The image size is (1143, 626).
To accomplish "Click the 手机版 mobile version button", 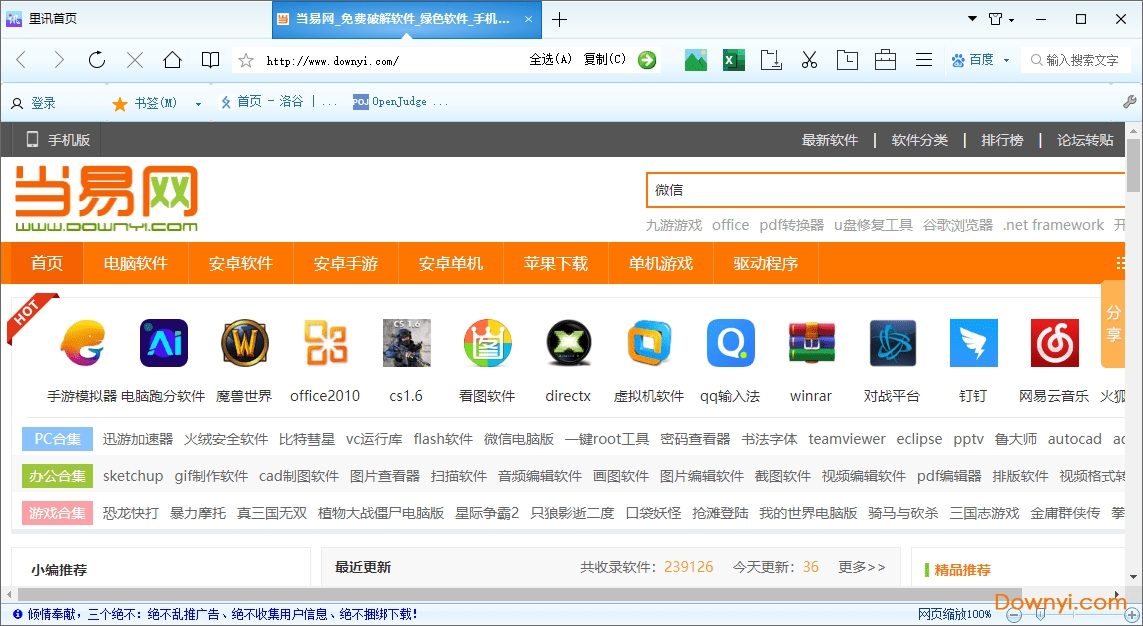I will pos(58,140).
